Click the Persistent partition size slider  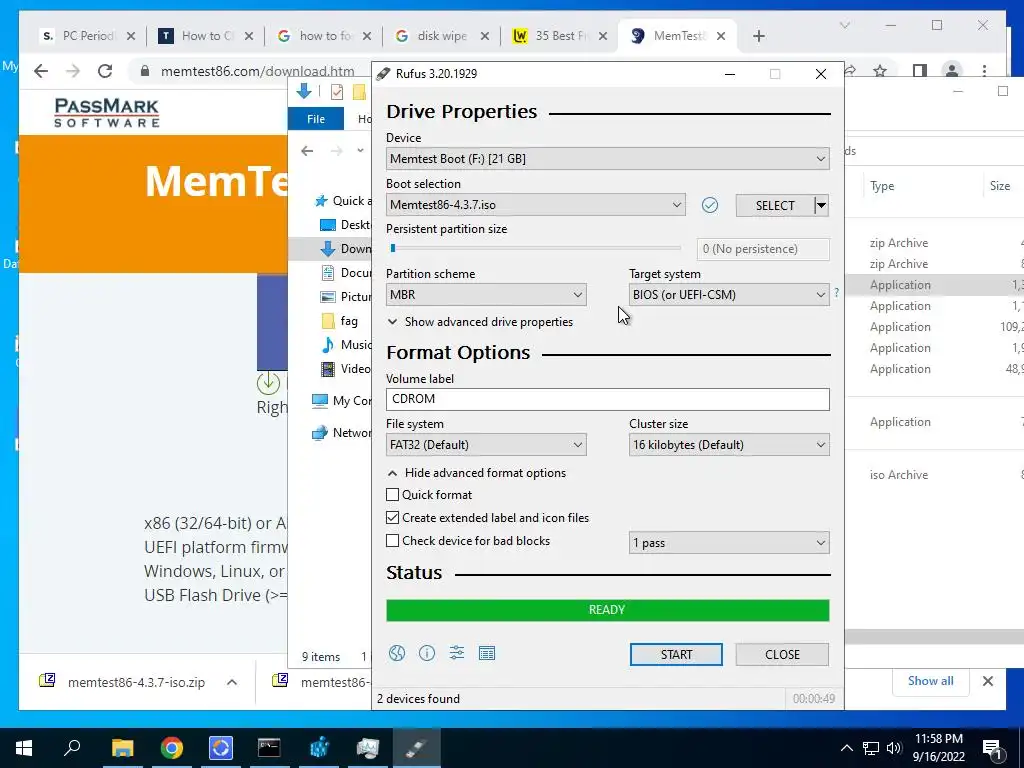(x=534, y=248)
